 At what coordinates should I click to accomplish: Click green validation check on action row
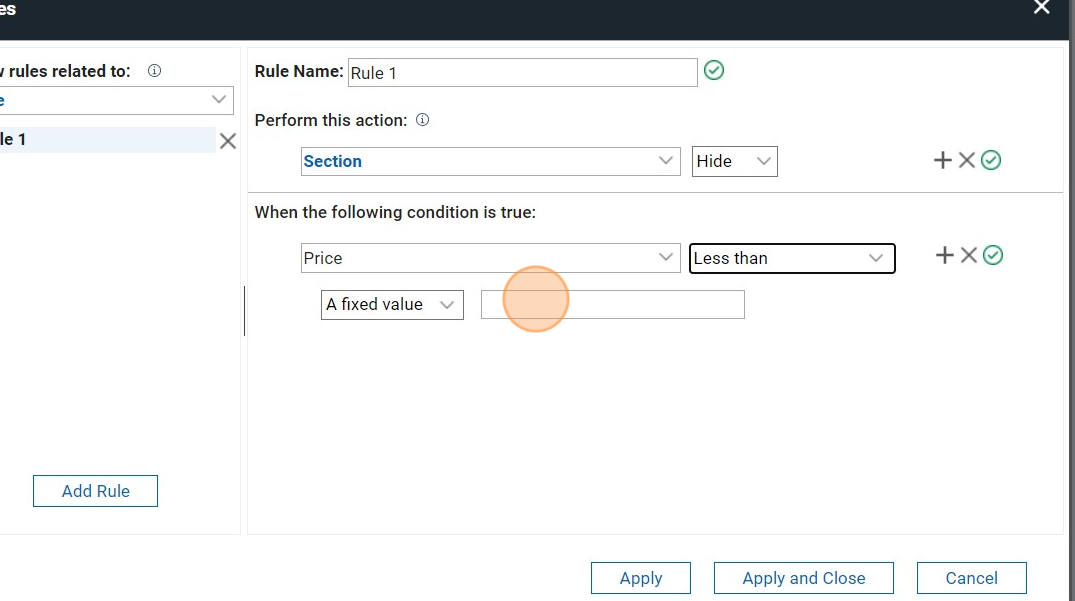click(991, 160)
